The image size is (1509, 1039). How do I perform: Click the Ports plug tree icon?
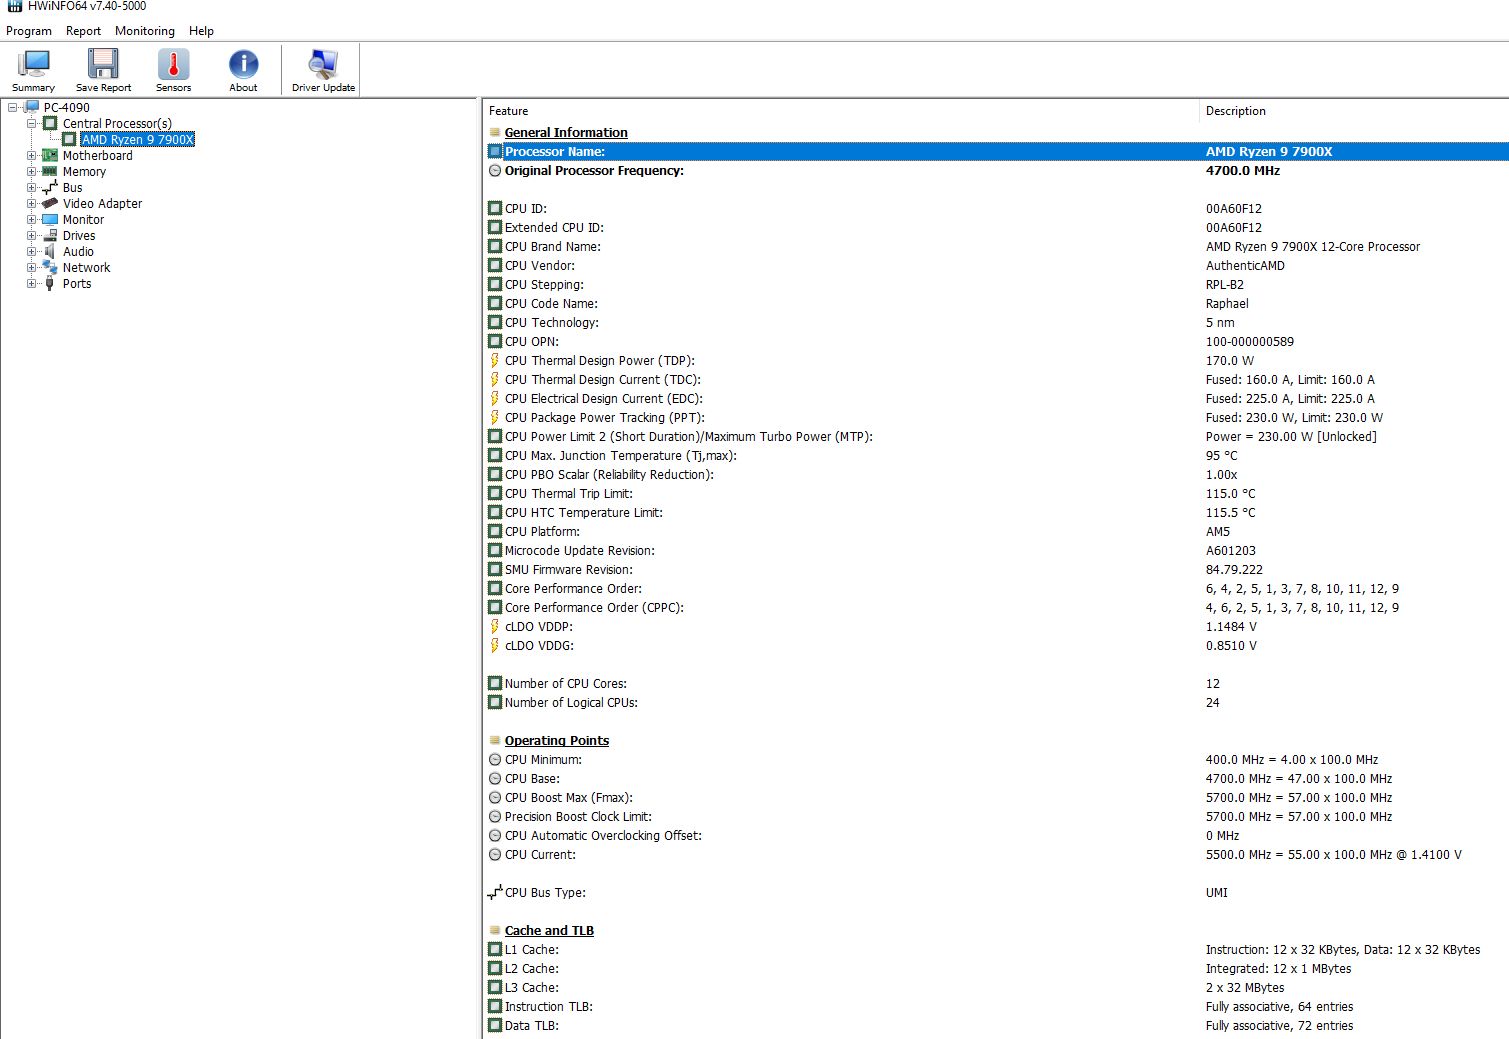point(50,283)
